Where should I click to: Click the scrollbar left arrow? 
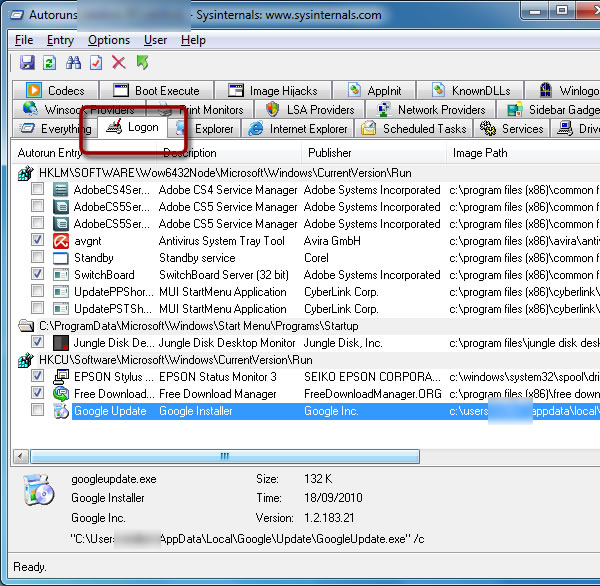[21, 456]
